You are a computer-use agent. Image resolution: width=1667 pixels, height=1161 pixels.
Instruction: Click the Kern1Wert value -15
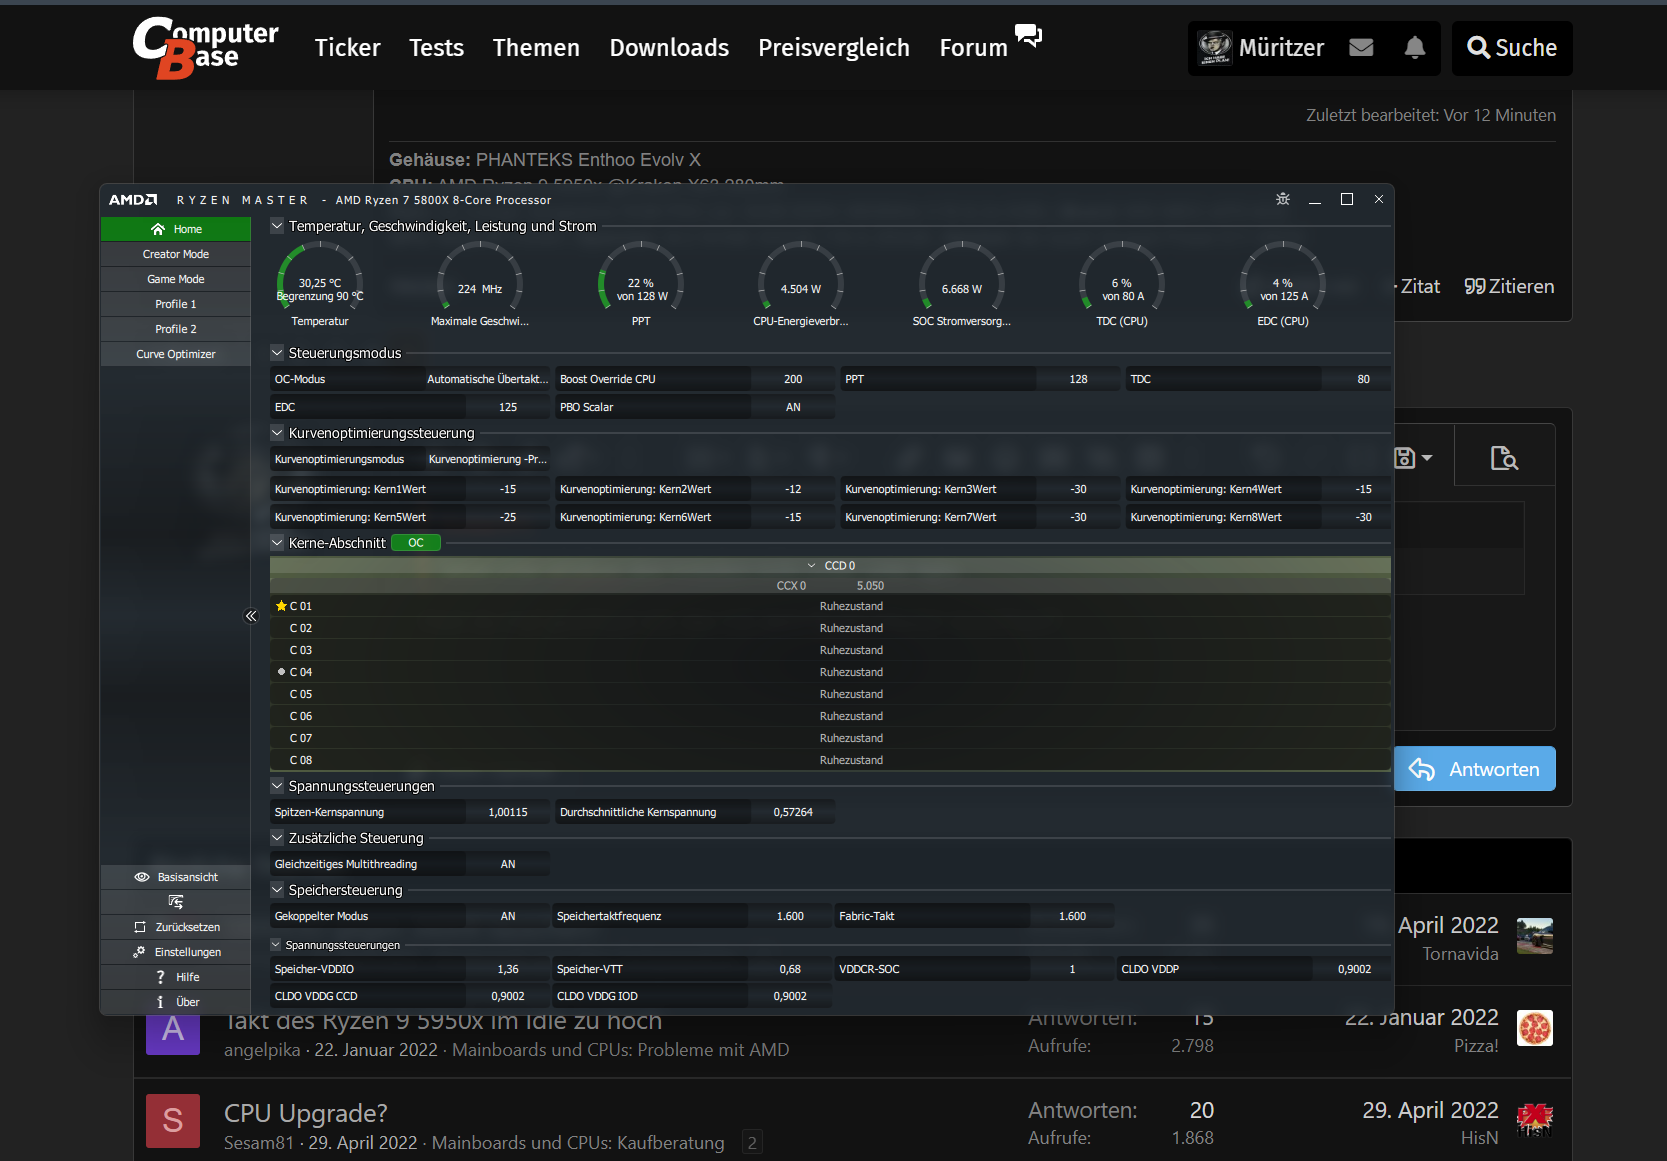click(508, 489)
